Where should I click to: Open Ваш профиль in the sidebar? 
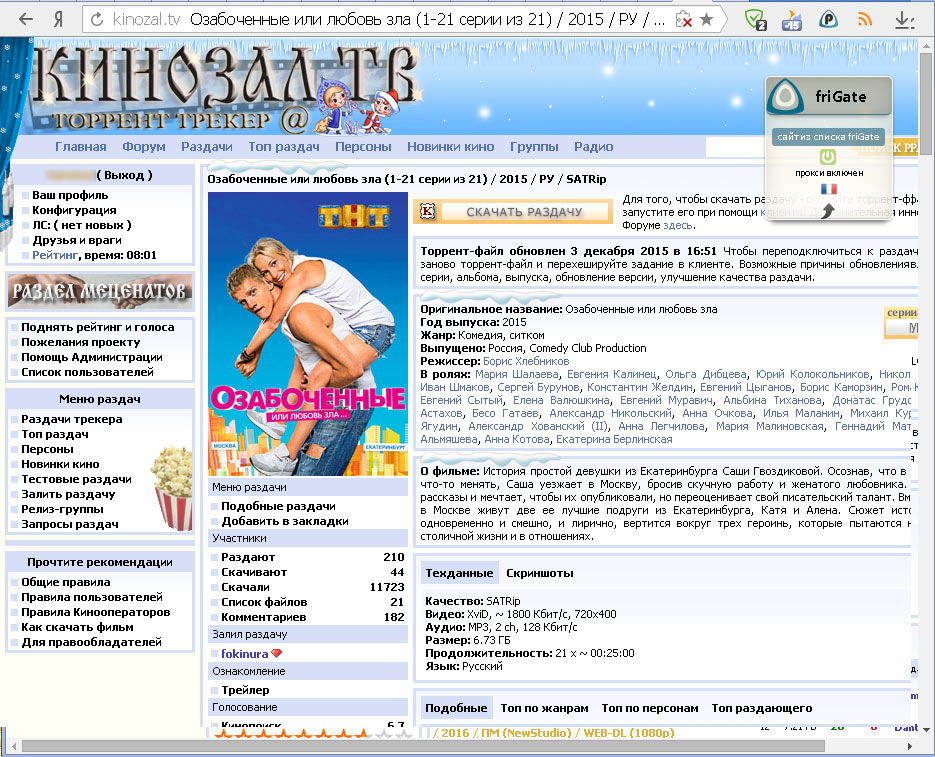[70, 195]
